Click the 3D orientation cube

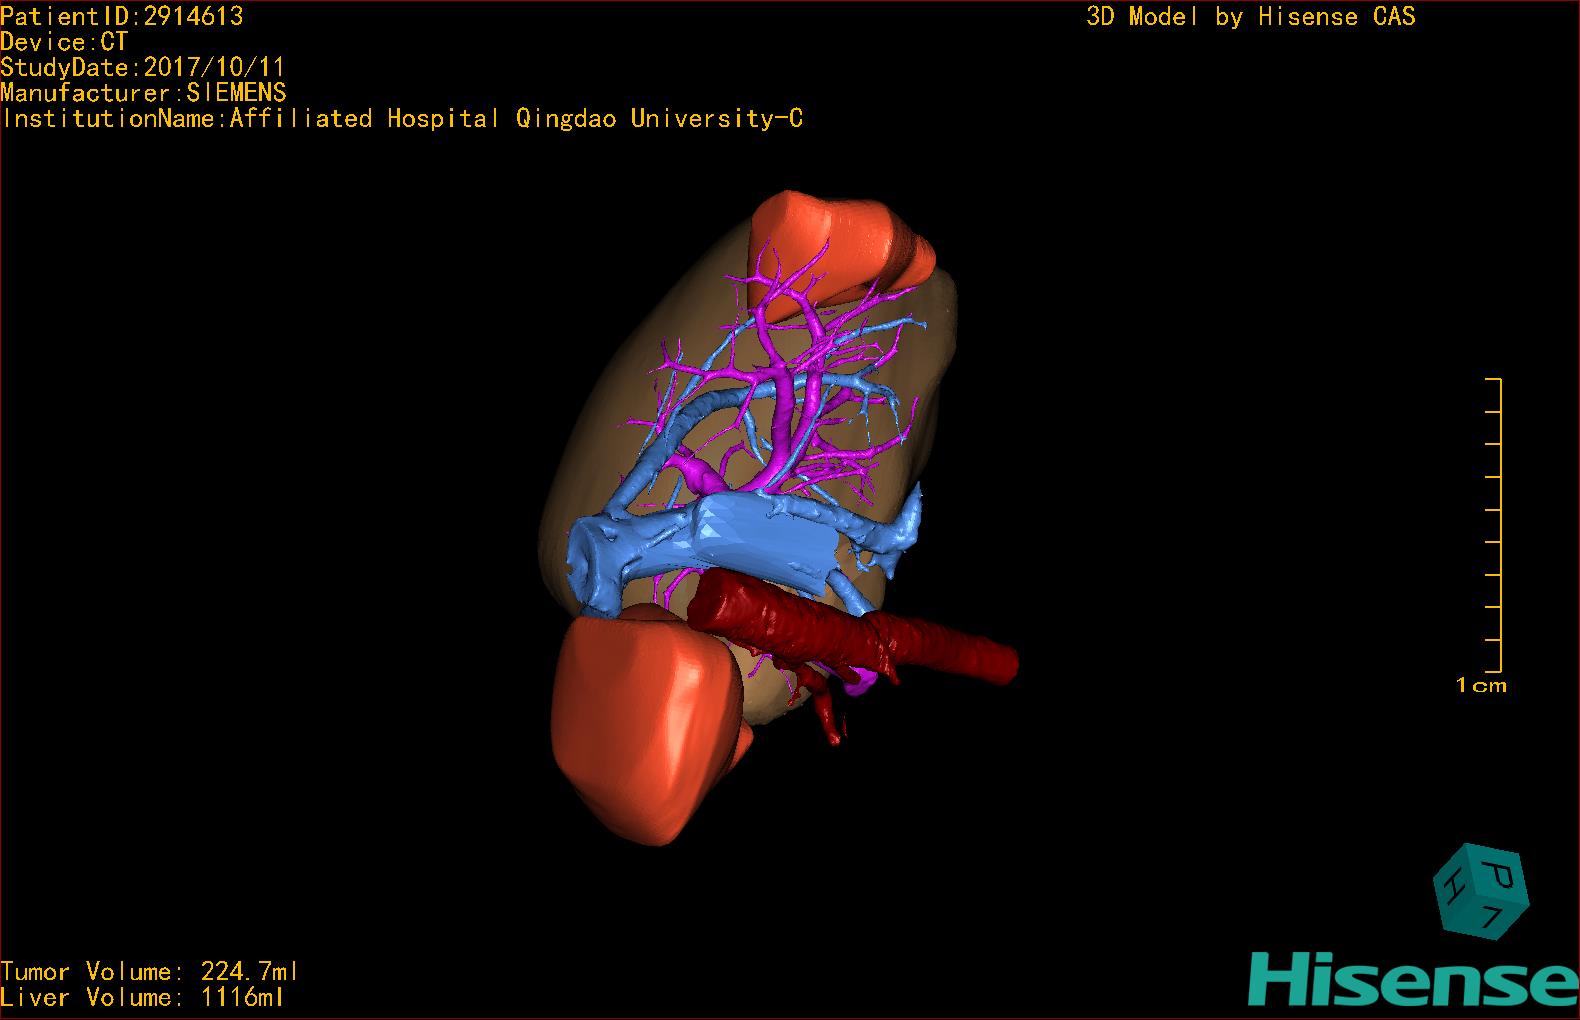tap(1481, 892)
